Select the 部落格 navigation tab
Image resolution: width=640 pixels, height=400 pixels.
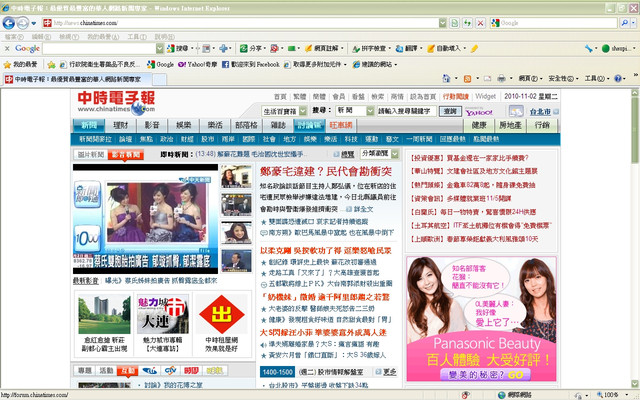click(x=247, y=125)
